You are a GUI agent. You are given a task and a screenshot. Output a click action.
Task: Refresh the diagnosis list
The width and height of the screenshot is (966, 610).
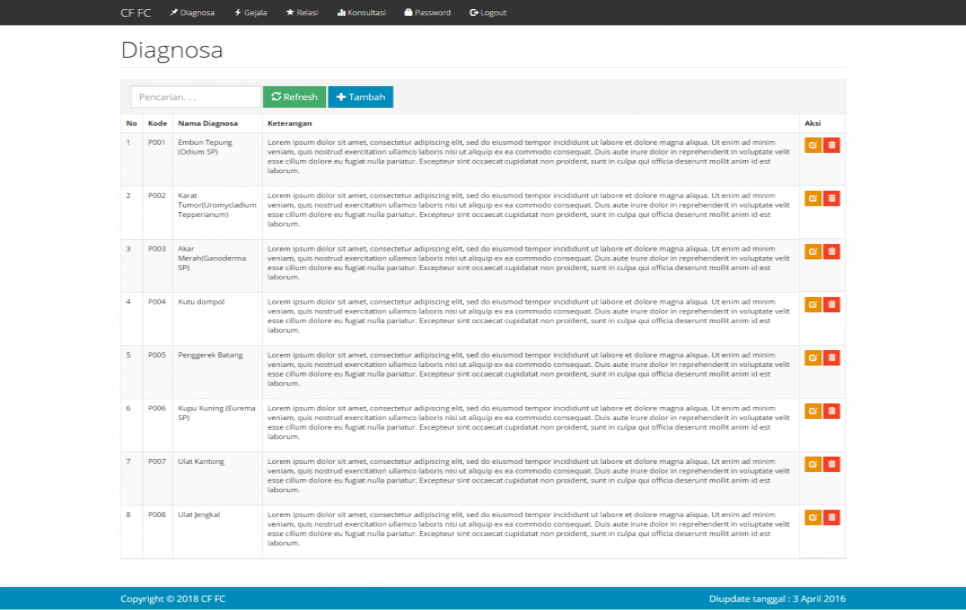pos(294,96)
